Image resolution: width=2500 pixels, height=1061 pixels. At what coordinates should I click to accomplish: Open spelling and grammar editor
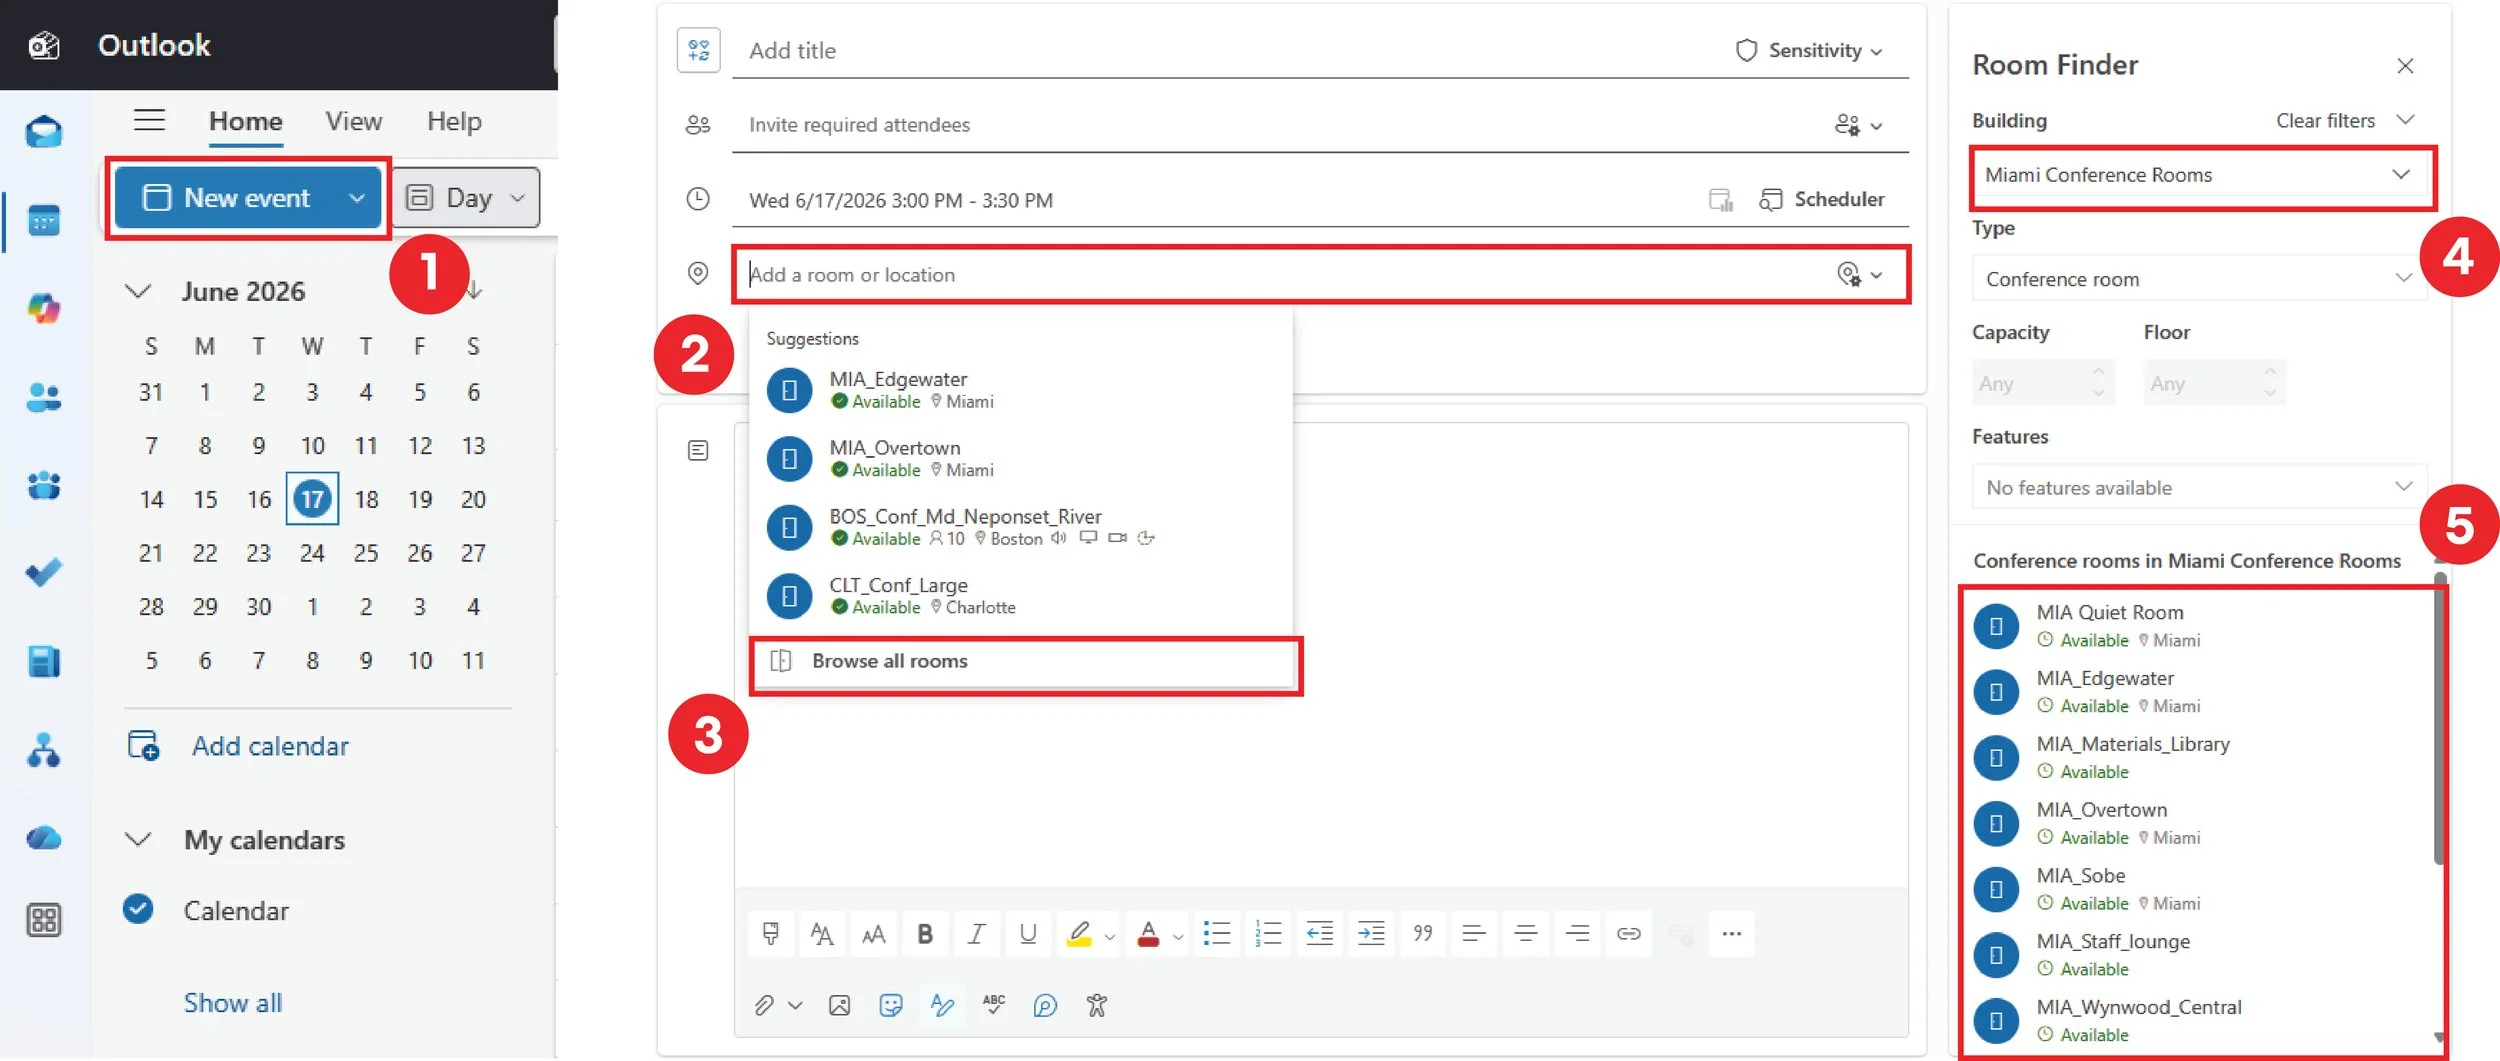[x=994, y=1004]
